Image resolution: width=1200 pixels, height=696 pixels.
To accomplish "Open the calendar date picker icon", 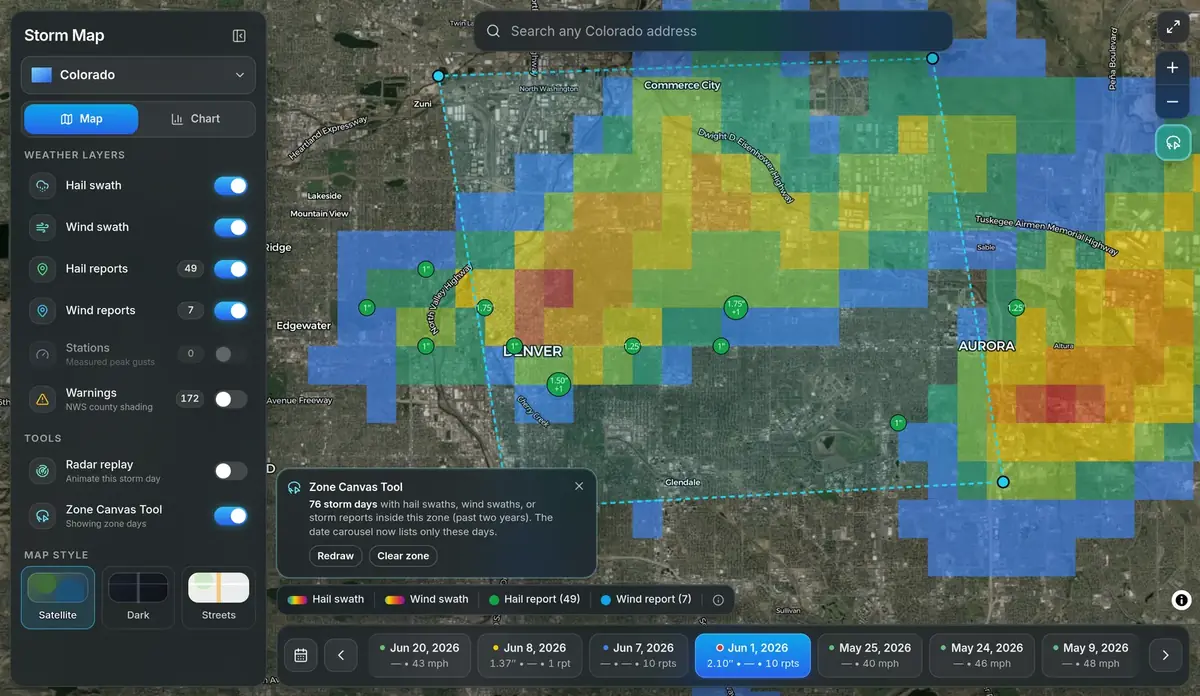I will 301,656.
